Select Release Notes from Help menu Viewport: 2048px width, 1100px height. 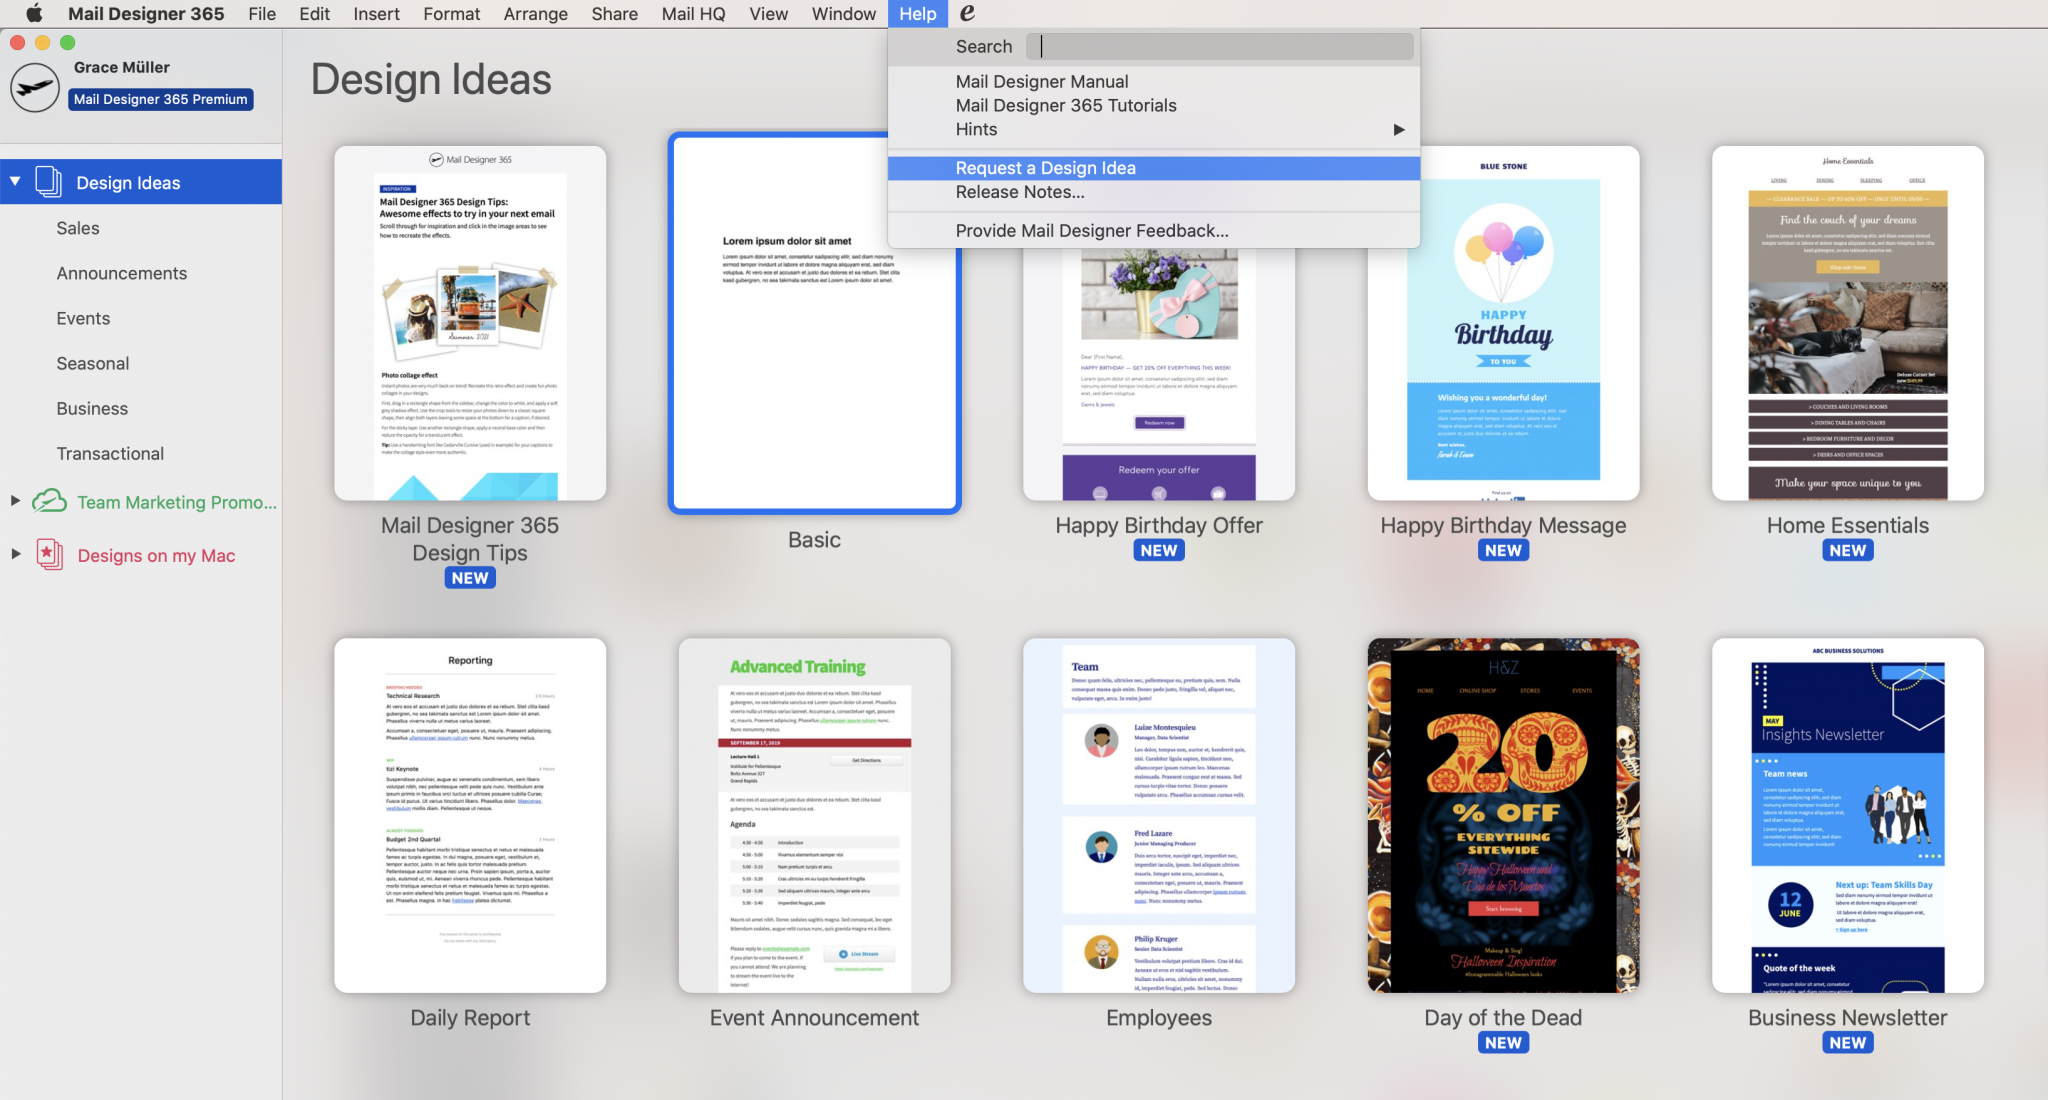1019,191
